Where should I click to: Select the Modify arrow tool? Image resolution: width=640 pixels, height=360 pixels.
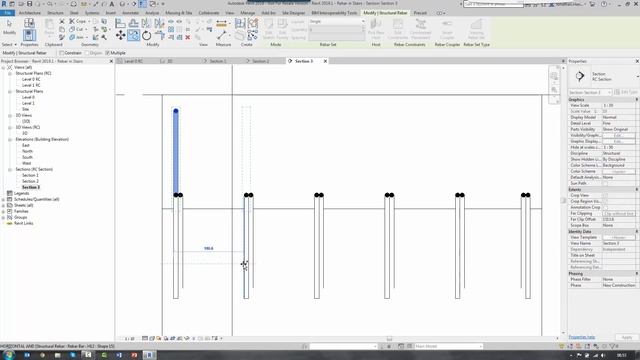coord(9,27)
